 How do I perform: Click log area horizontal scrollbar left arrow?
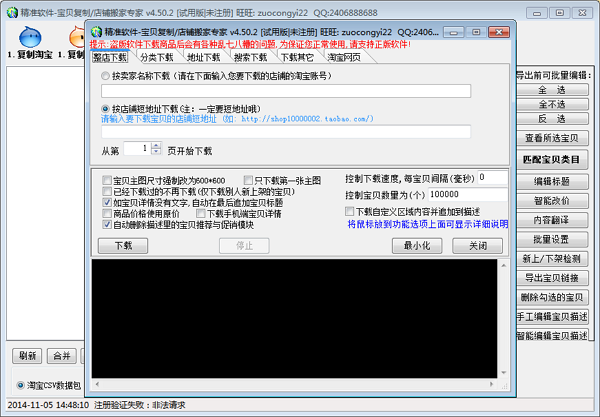coord(97,384)
